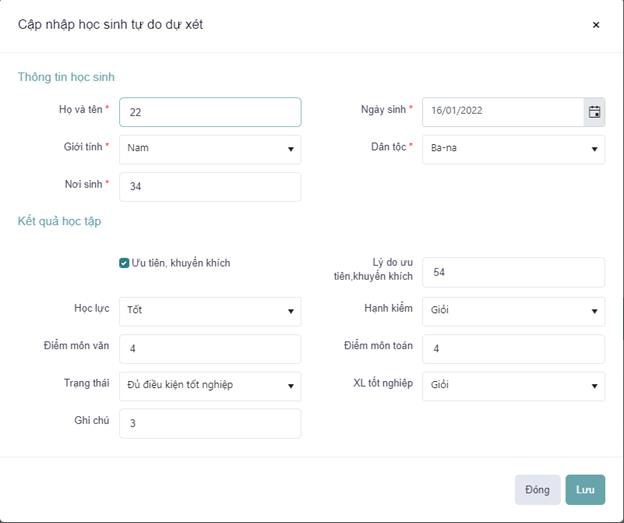Click the Ưu tiên, khuyến khích label text
The width and height of the screenshot is (624, 523).
(x=181, y=263)
